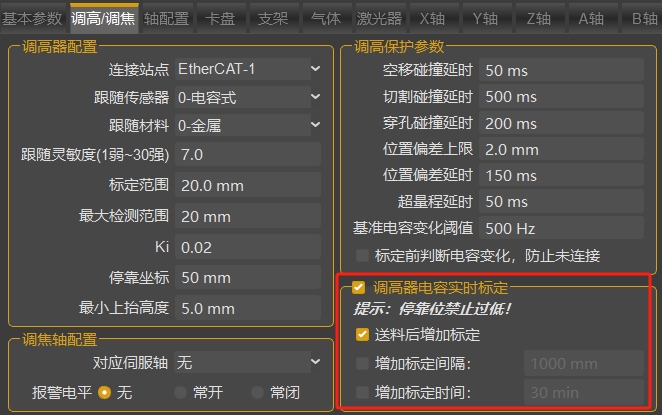Select the 常闭 radio button
Screen dimensions: 662x415
click(x=258, y=393)
